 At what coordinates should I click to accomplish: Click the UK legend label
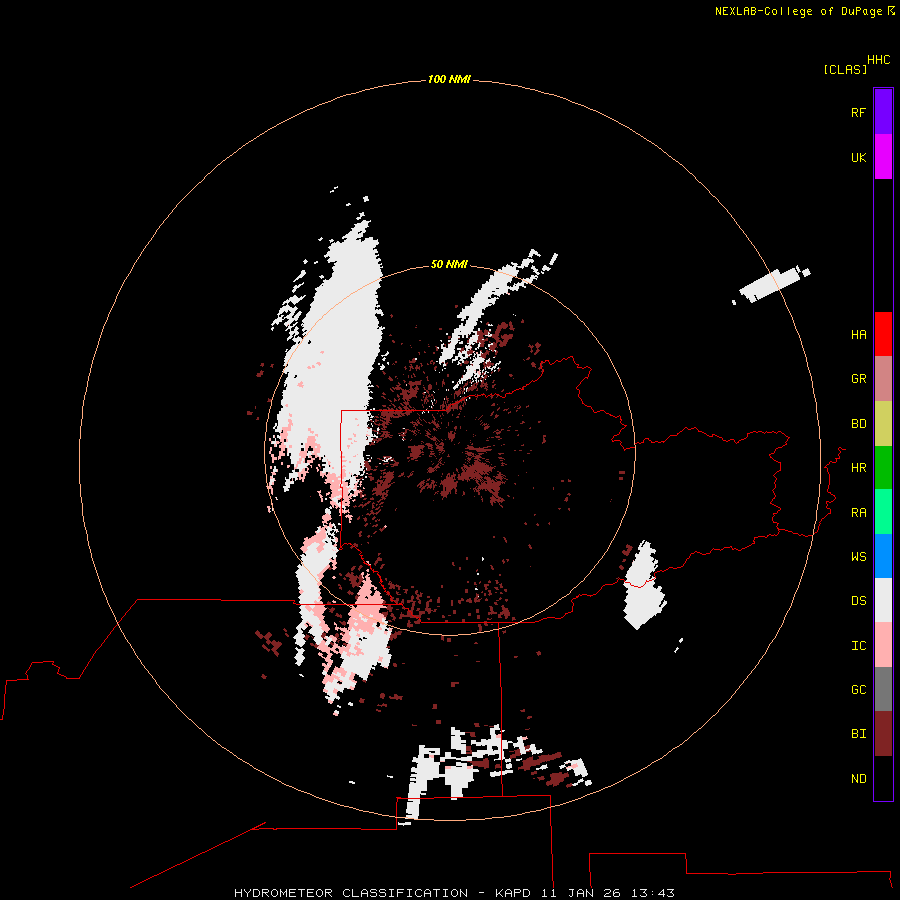[x=859, y=157]
